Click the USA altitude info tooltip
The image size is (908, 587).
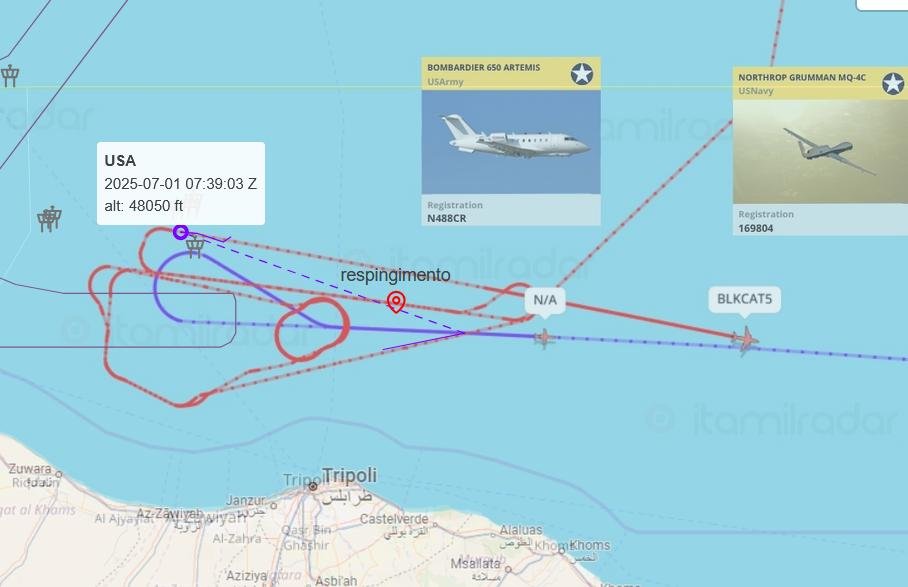(x=181, y=183)
